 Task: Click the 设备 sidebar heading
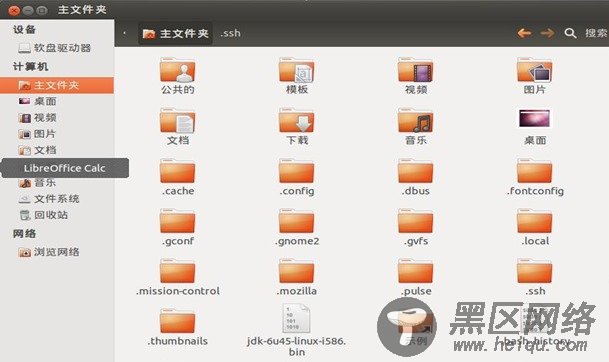(x=24, y=30)
